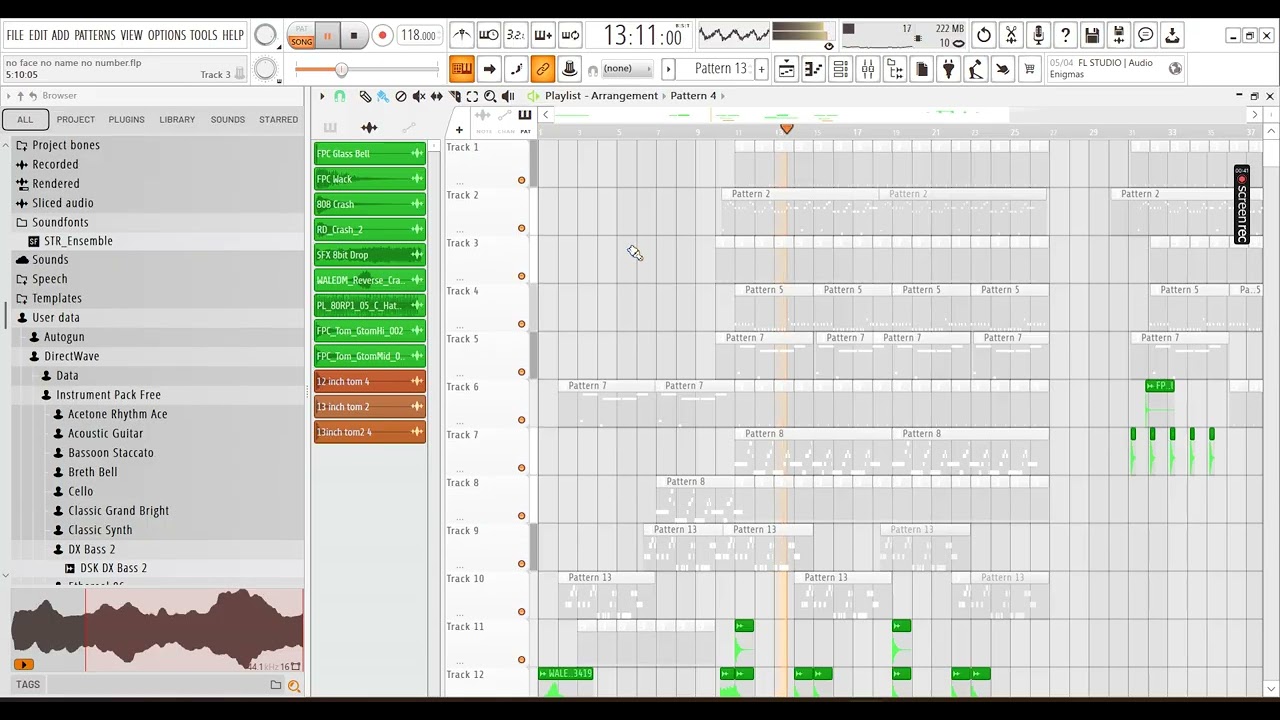Toggle typing keyboard to piano icon
The width and height of the screenshot is (1280, 720).
[x=461, y=69]
